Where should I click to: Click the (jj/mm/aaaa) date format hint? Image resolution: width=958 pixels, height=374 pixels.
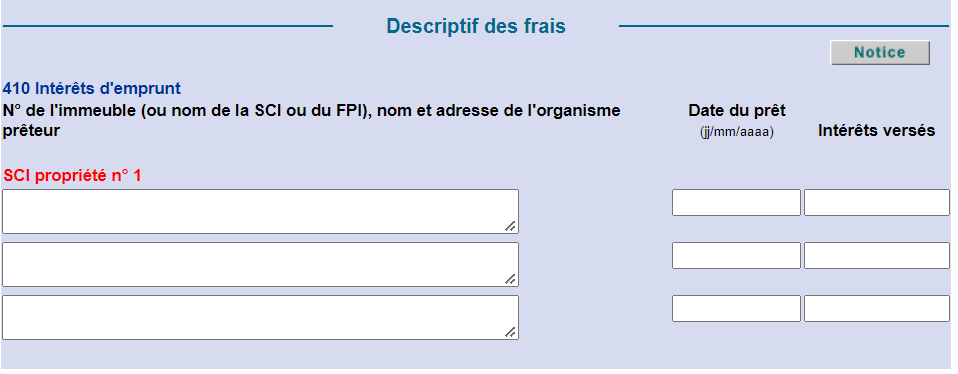click(x=737, y=132)
